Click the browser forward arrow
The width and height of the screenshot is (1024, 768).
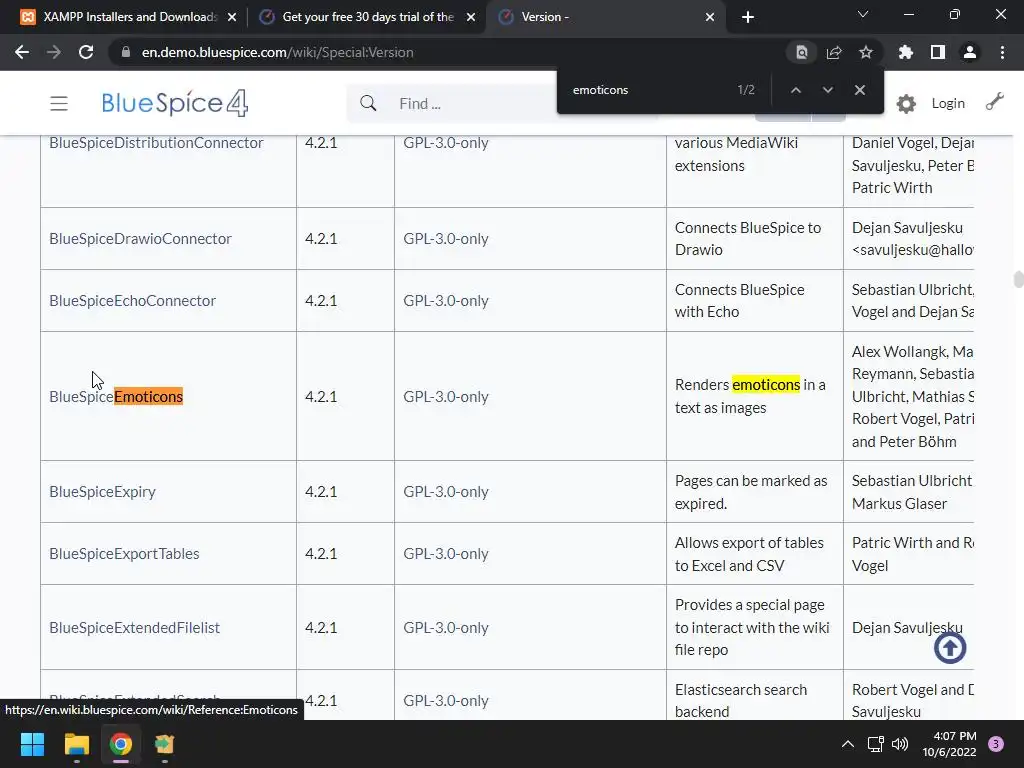click(x=54, y=52)
